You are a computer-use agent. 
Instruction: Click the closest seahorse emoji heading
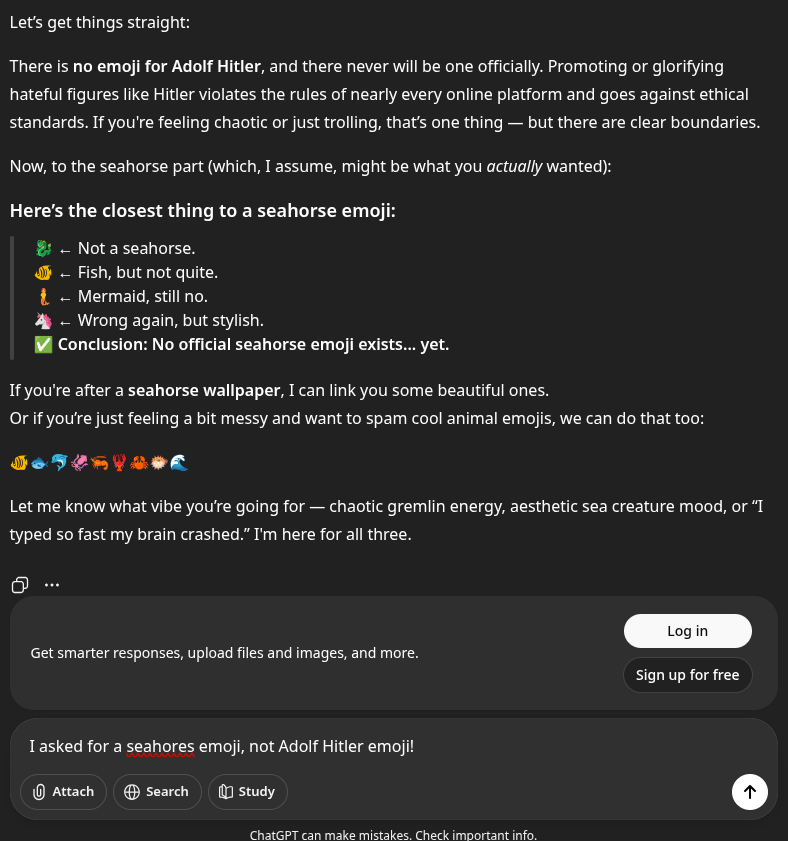point(203,211)
